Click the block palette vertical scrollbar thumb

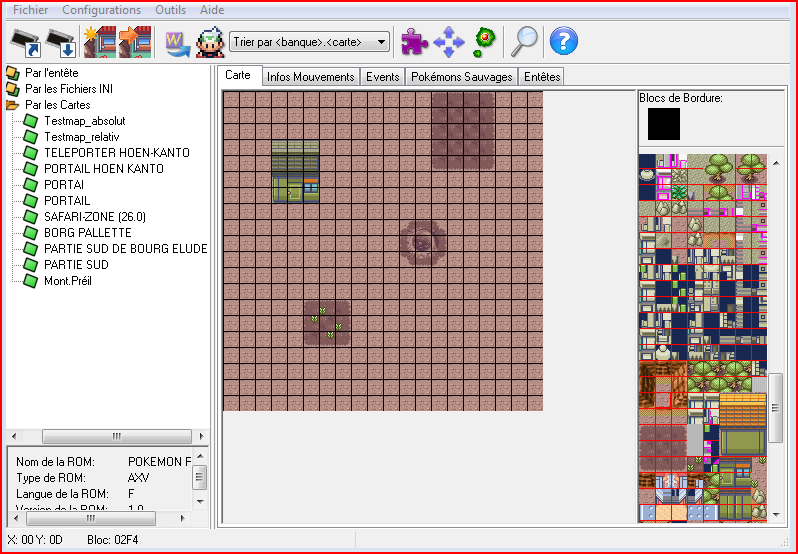[x=776, y=407]
